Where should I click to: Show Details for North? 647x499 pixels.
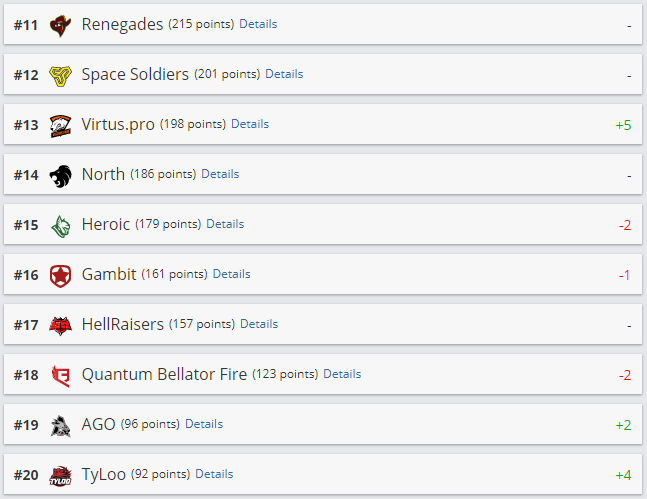[220, 174]
